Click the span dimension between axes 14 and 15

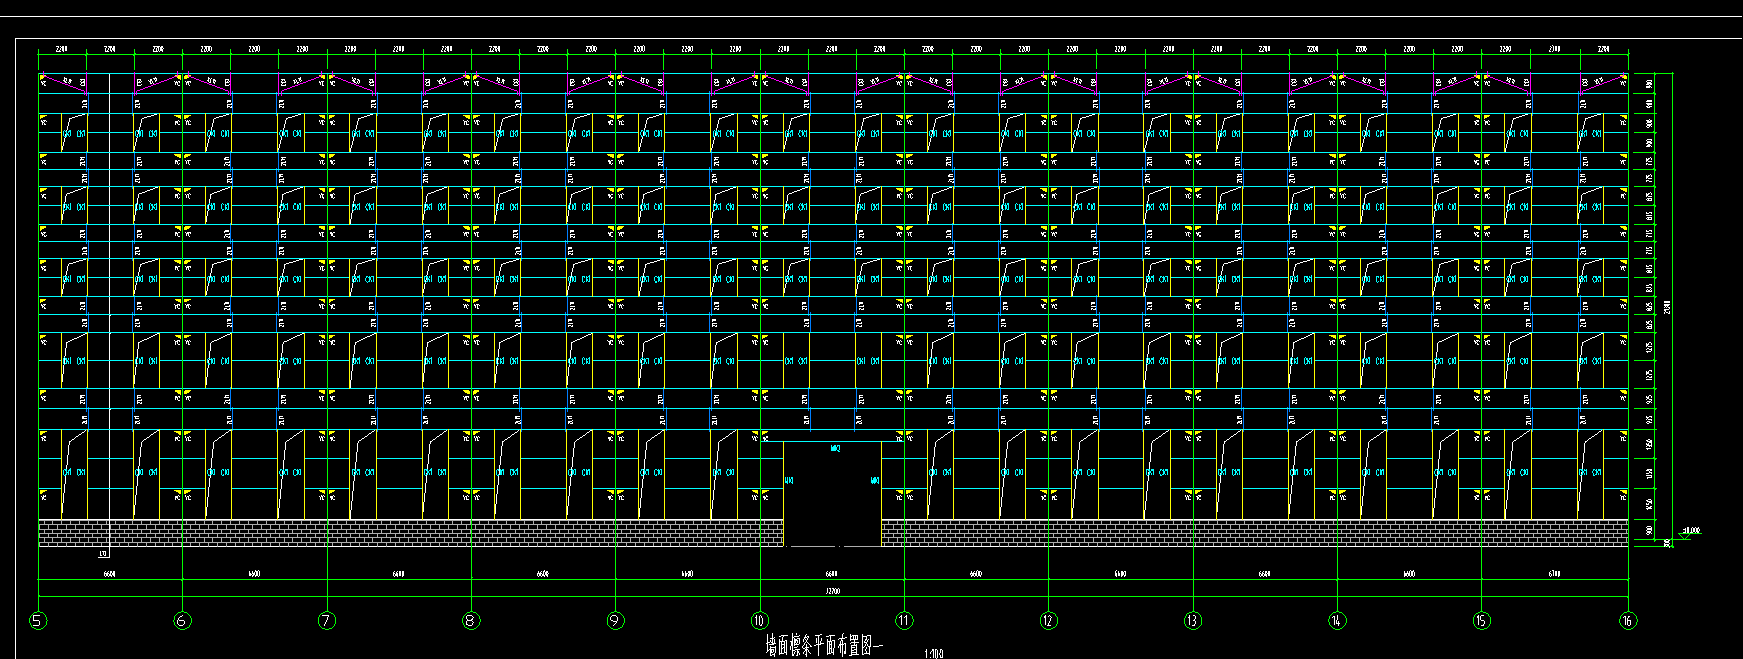pyautogui.click(x=1409, y=575)
